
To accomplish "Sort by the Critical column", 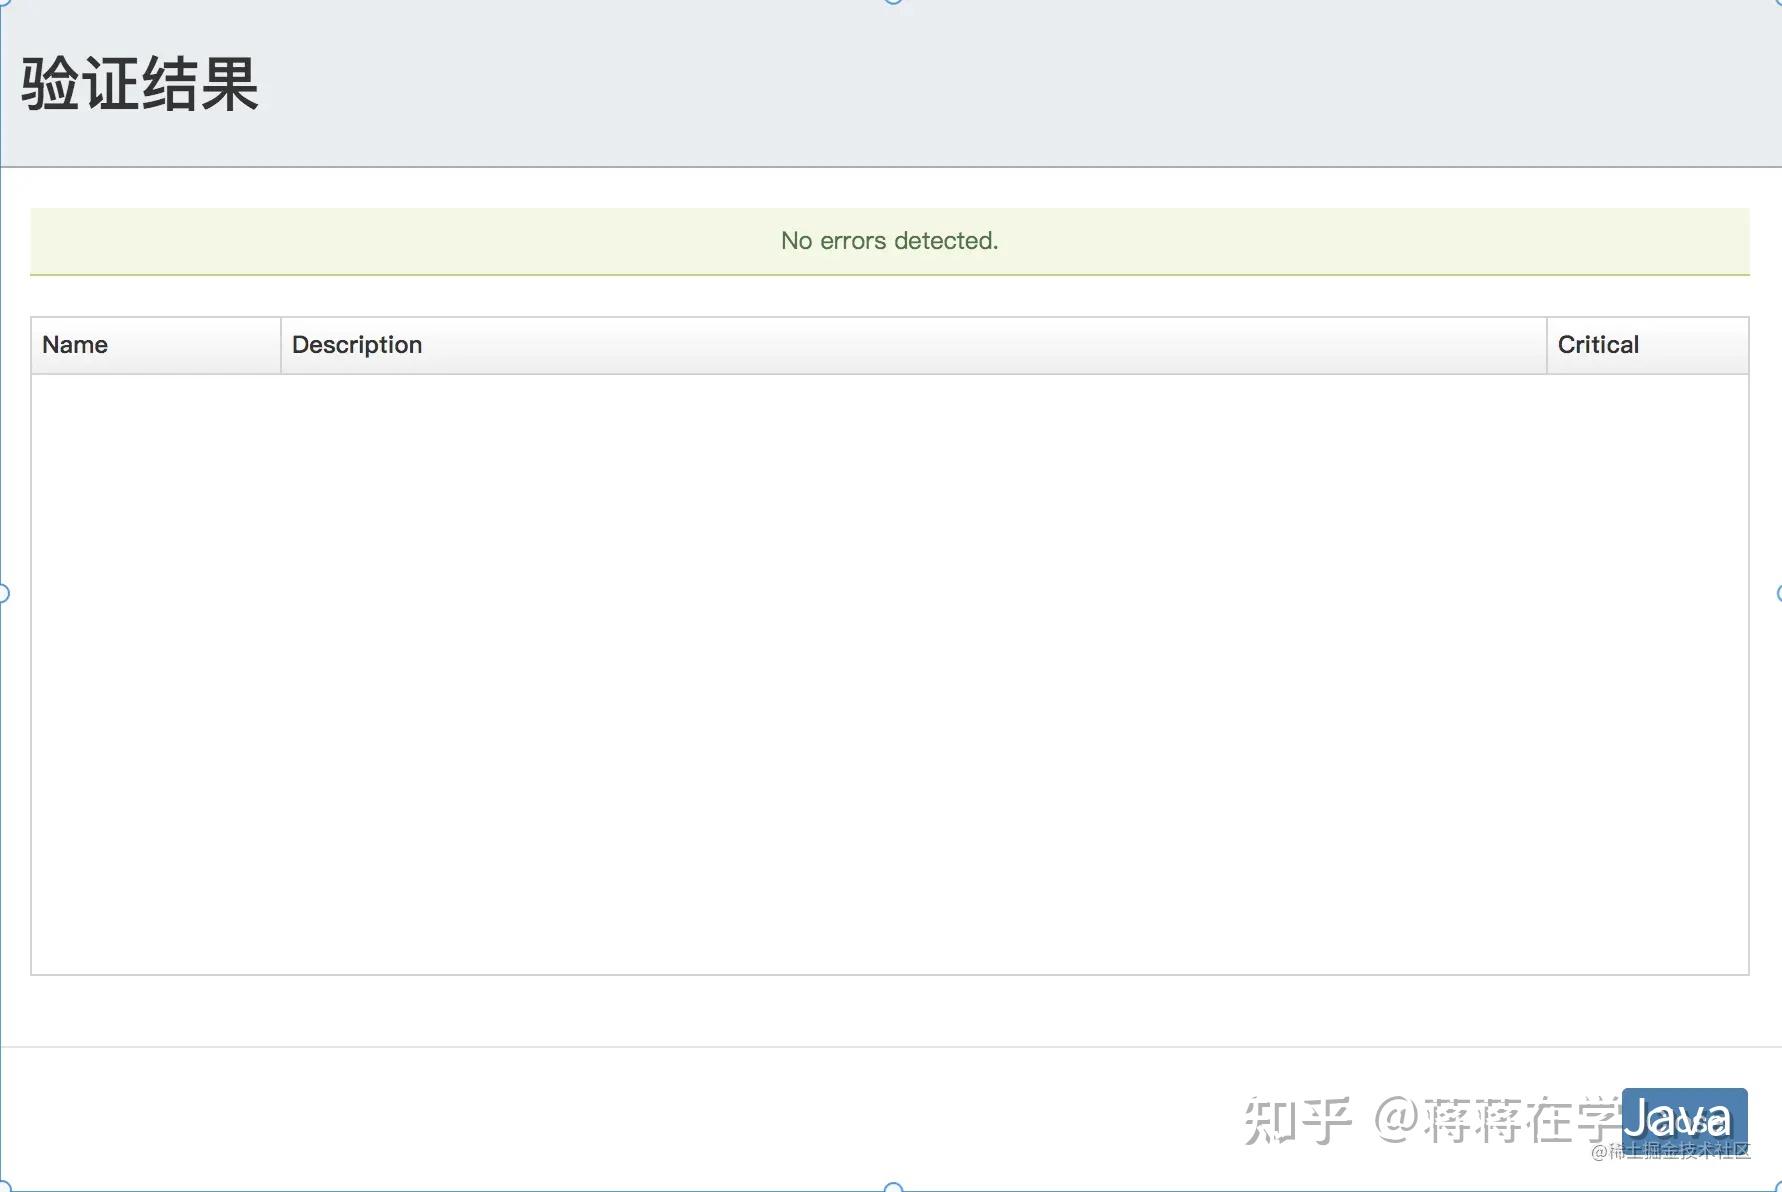I will click(1598, 344).
